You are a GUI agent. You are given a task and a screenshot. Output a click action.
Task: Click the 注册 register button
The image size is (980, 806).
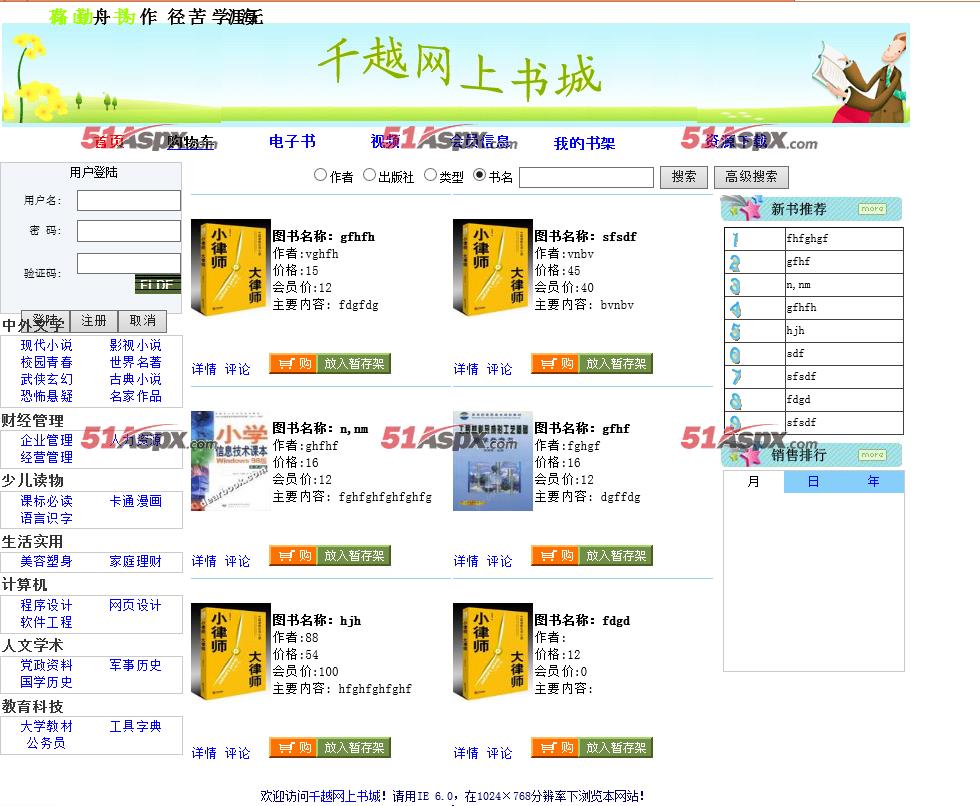tap(94, 321)
